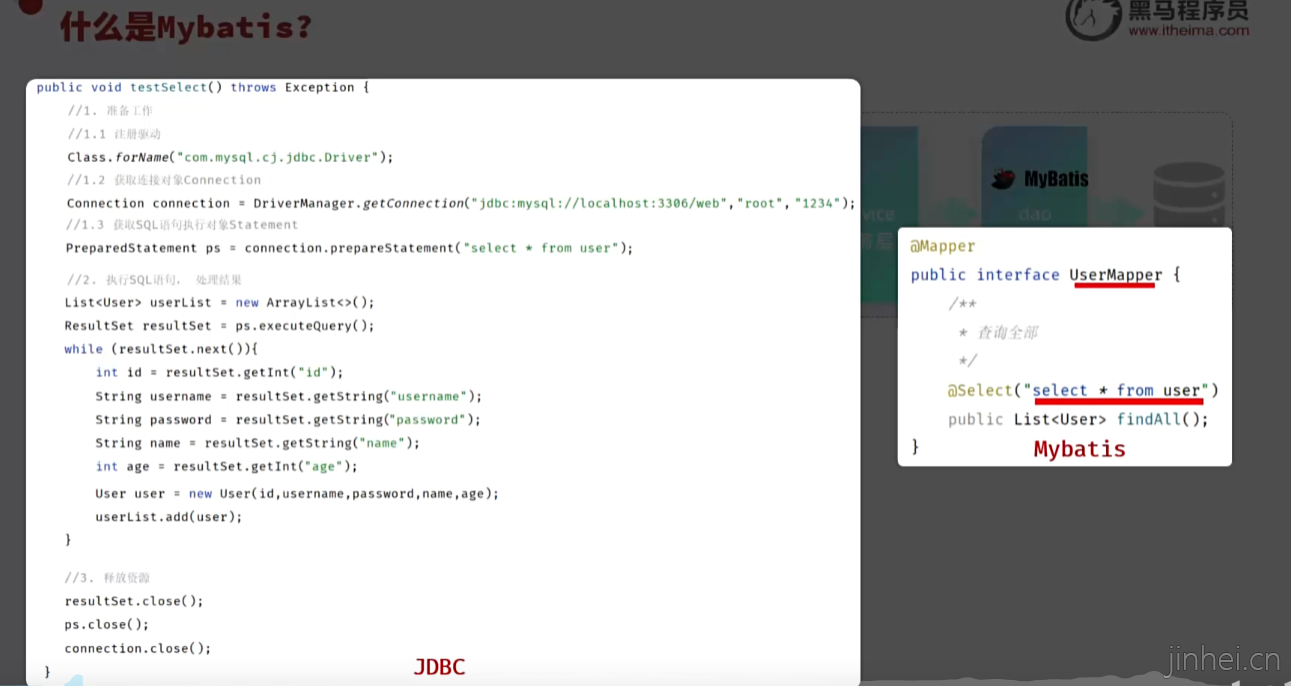Click the connection.close() line
This screenshot has width=1291, height=686.
138,648
